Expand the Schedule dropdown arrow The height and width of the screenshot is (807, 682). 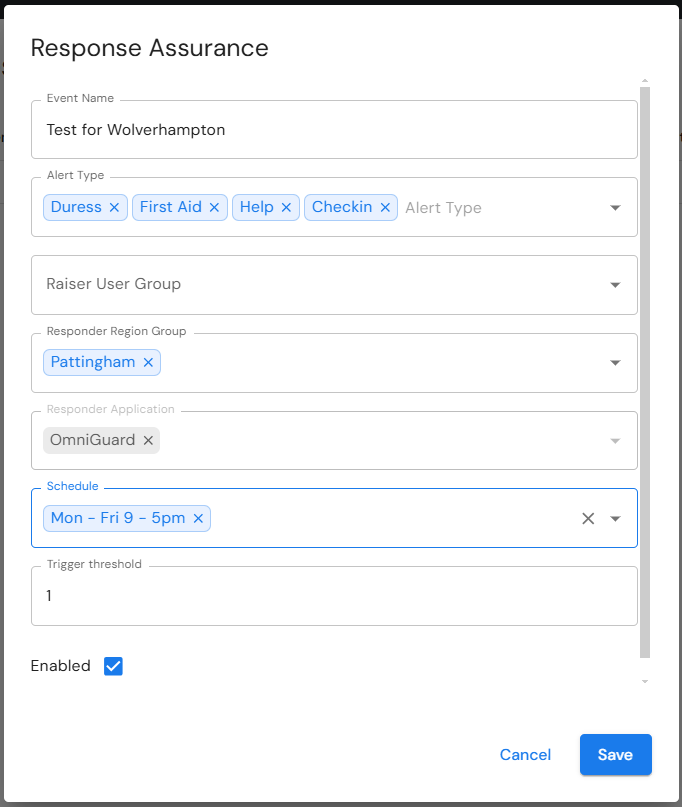[x=615, y=518]
